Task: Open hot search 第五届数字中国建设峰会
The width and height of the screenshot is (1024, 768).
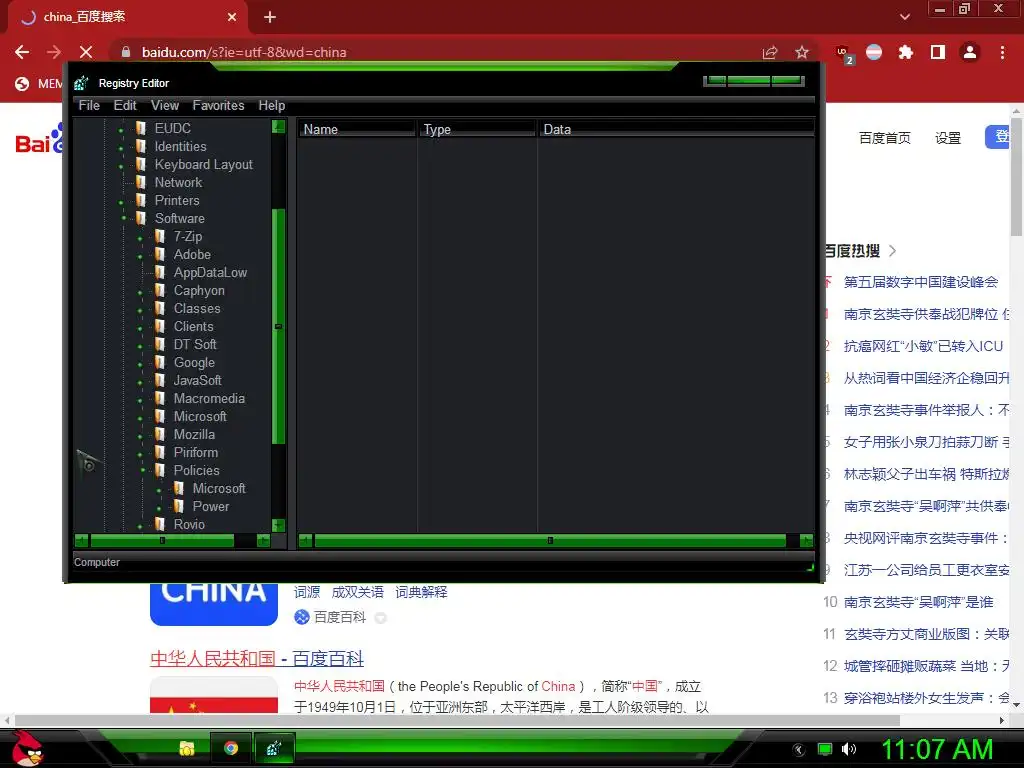Action: 921,282
